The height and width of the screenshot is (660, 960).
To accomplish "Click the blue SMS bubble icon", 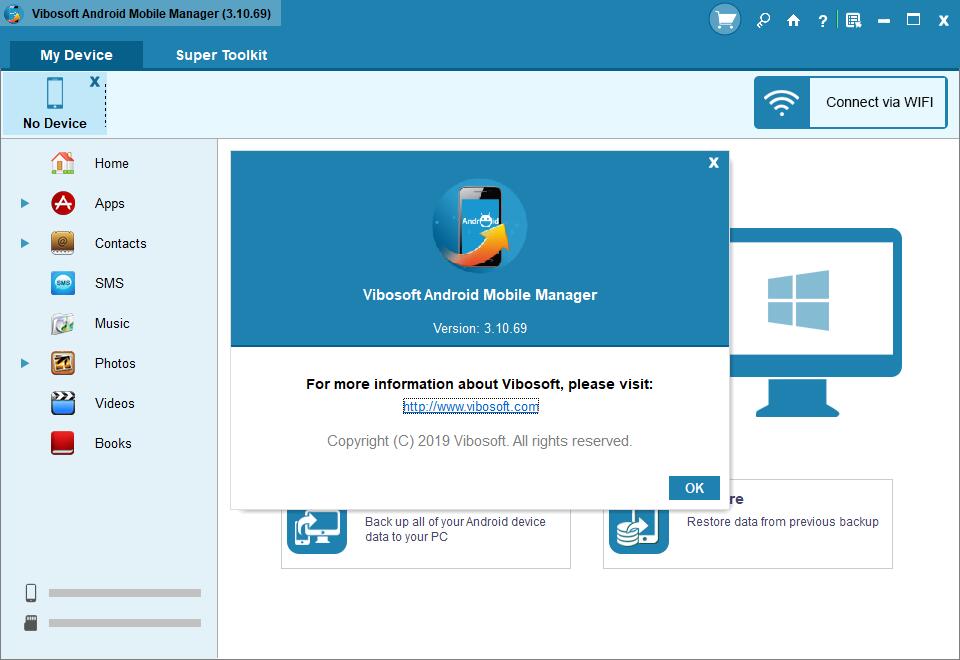I will [62, 283].
